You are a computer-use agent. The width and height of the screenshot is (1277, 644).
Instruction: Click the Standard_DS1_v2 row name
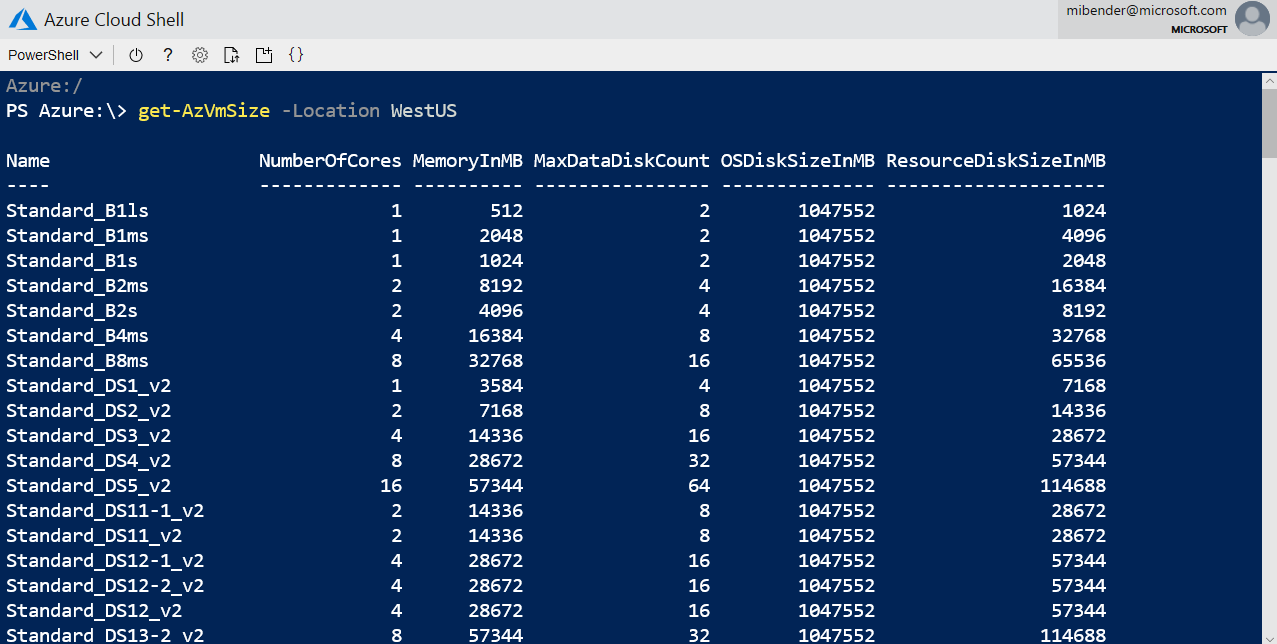tap(88, 386)
